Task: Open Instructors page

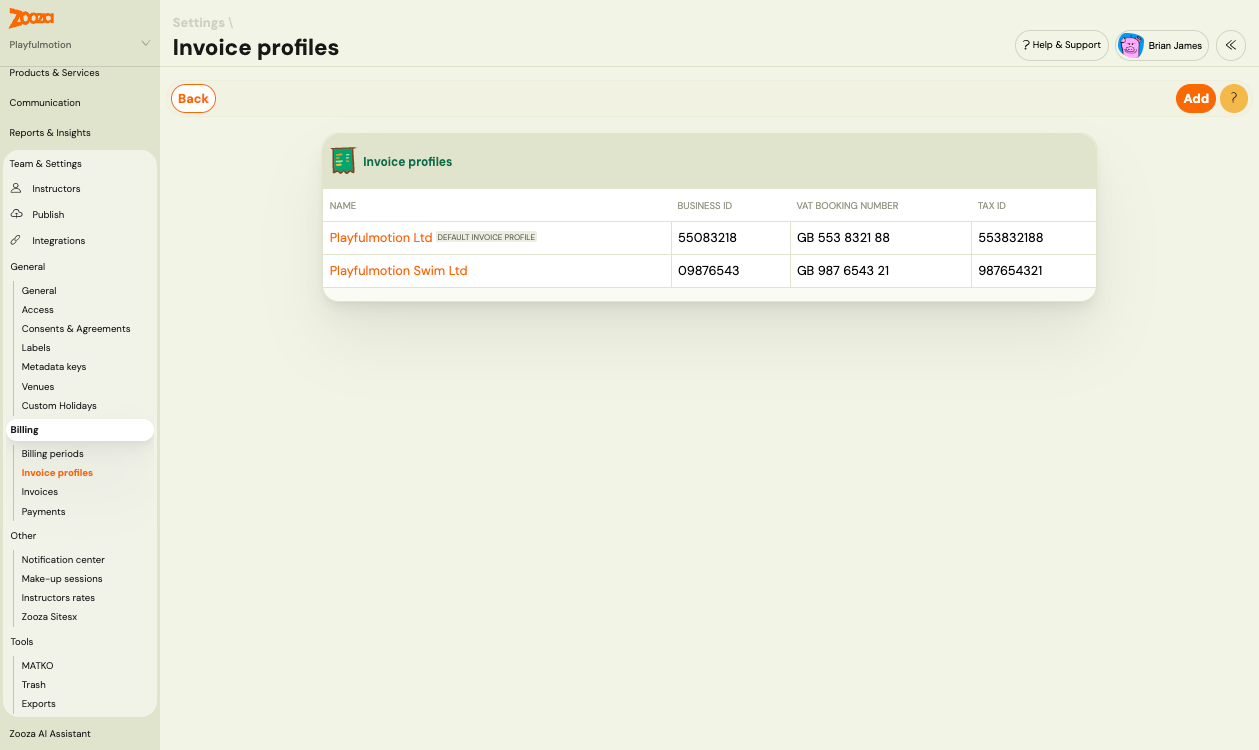Action: (56, 189)
